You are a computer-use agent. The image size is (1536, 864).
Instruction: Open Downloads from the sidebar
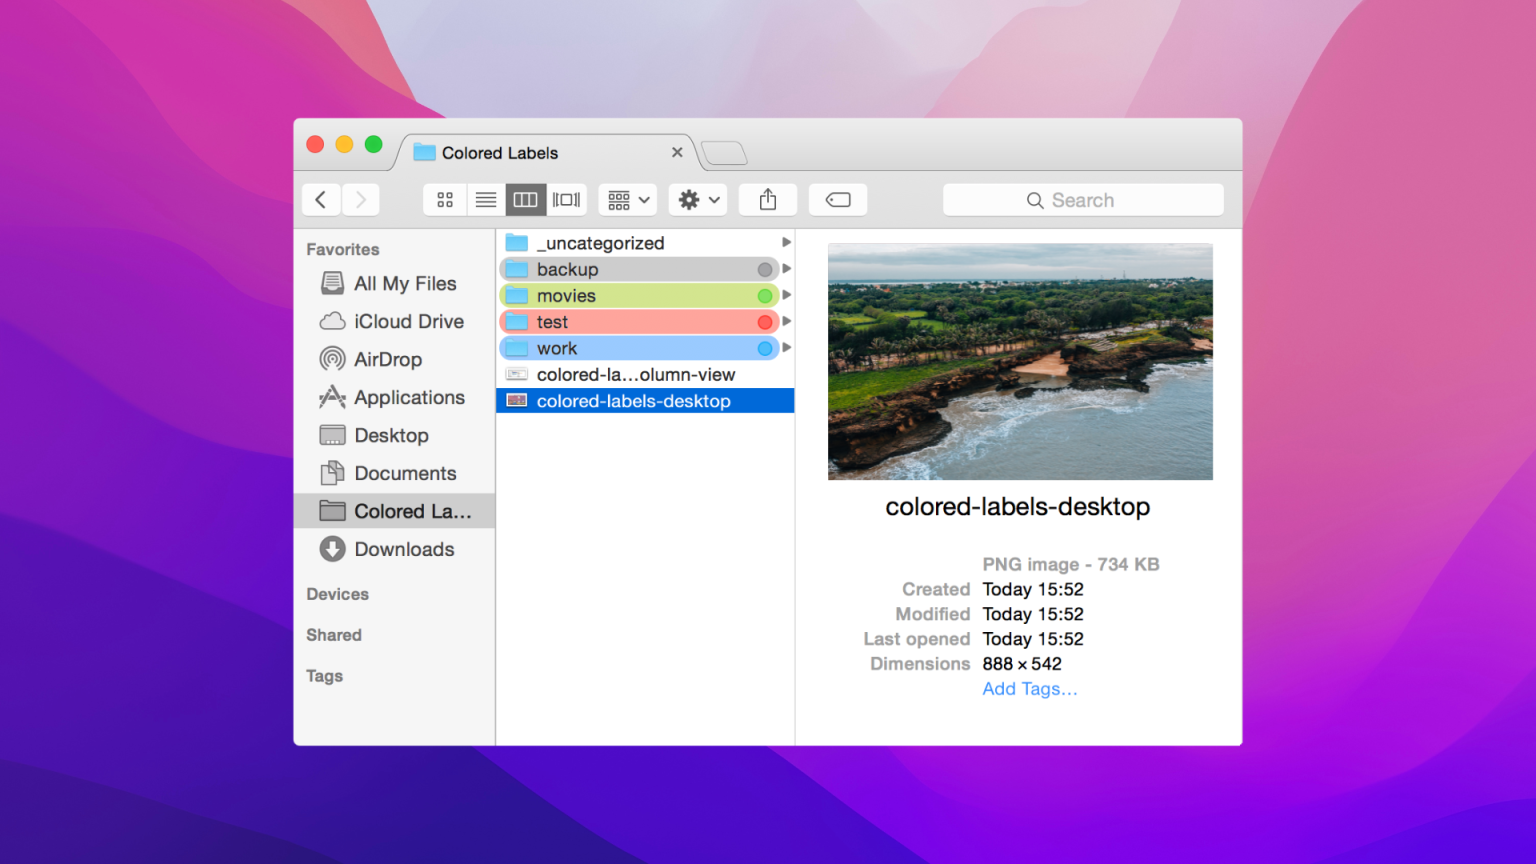tap(404, 549)
